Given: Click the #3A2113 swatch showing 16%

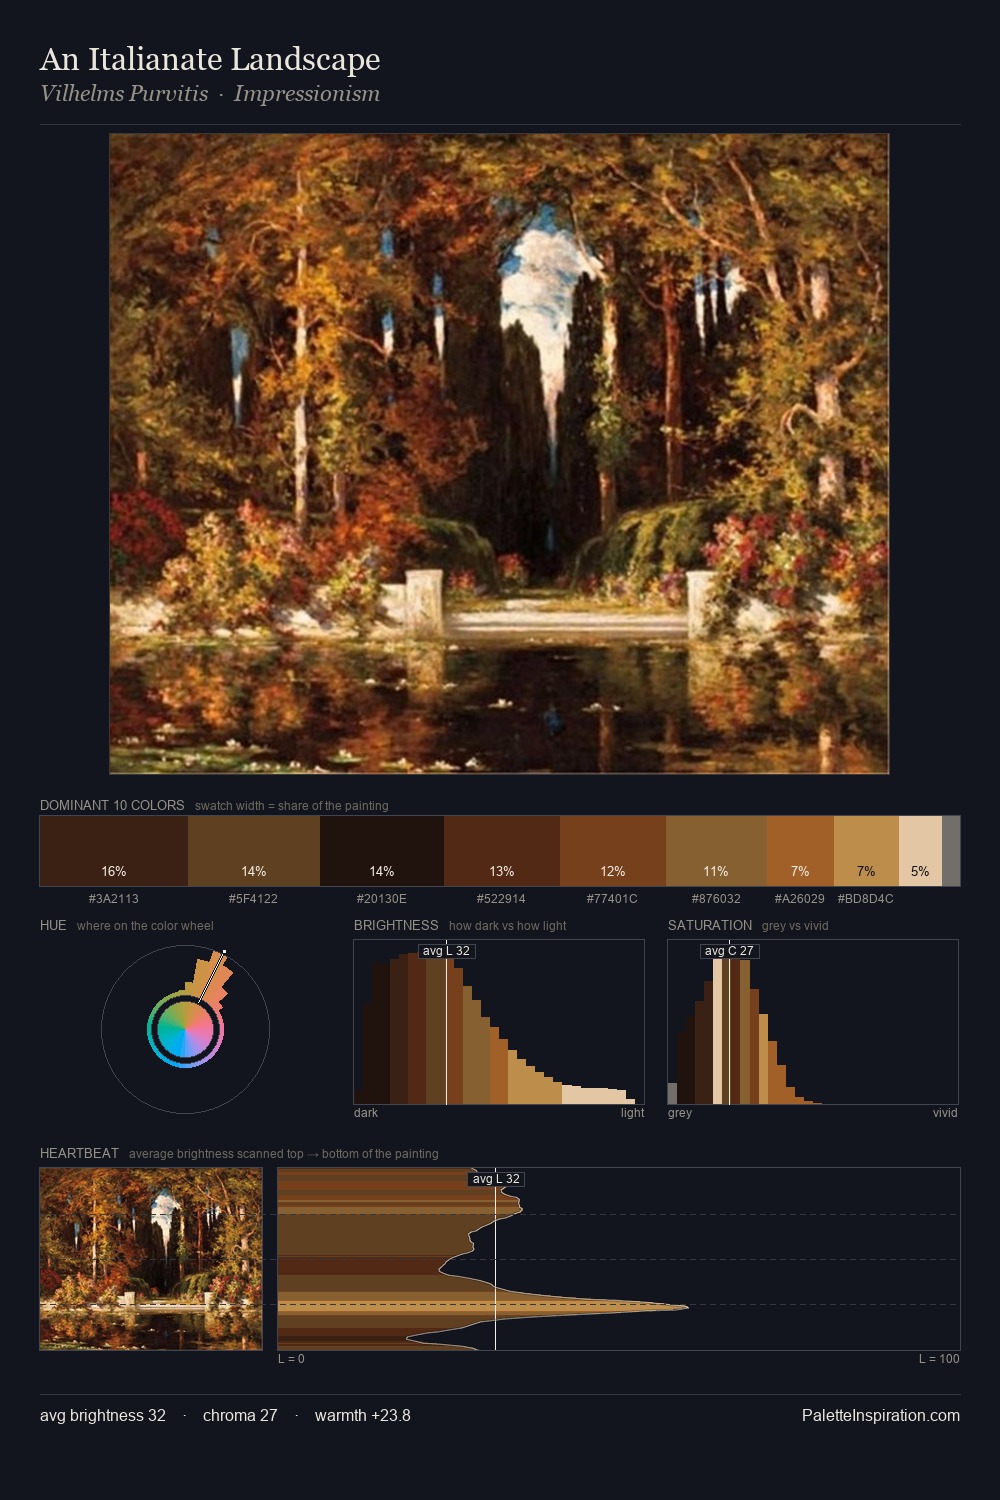Looking at the screenshot, I should pos(114,851).
